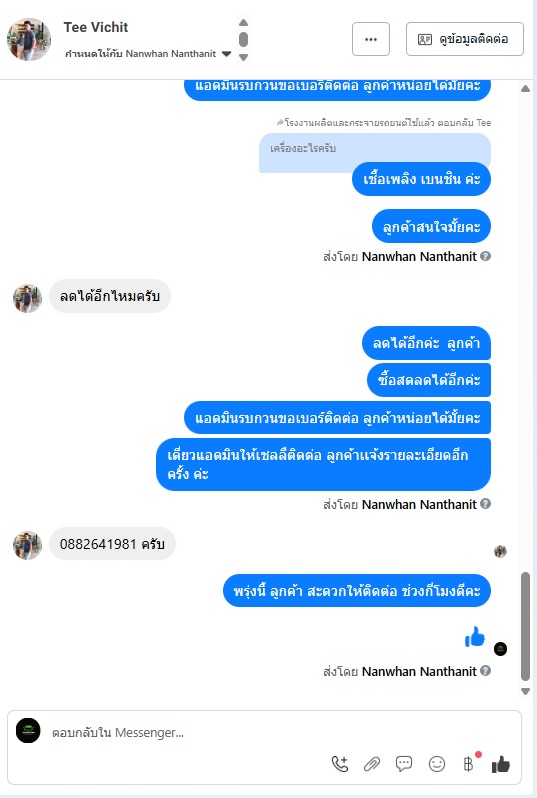537x798 pixels.
Task: Click the baht payment request icon
Action: 469,764
